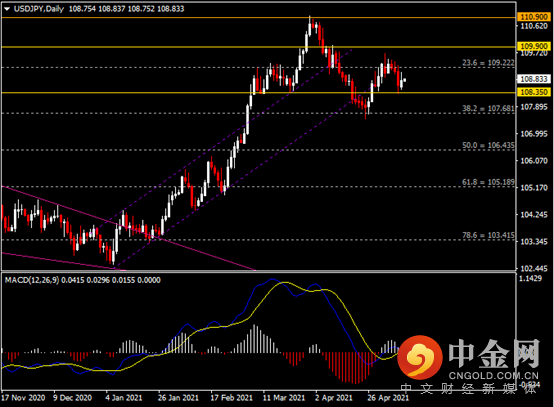Image resolution: width=554 pixels, height=407 pixels.
Task: Click the 23.6 = 109.222 Fibonacci label
Action: [488, 63]
